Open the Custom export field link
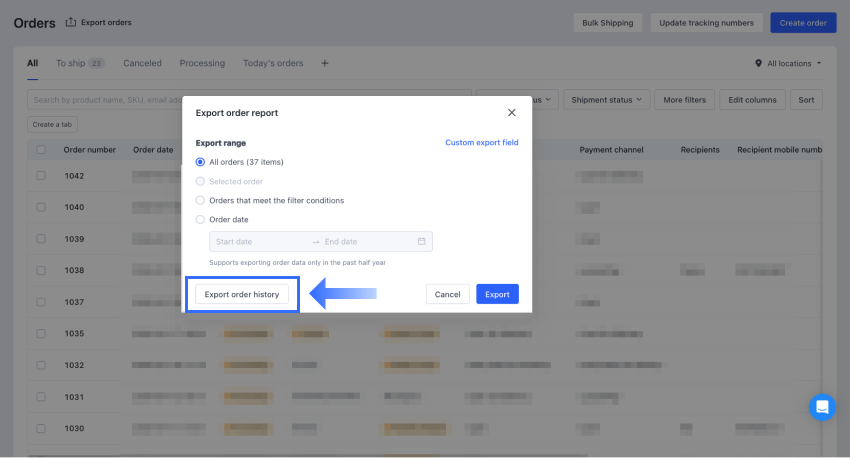Image resolution: width=850 pixels, height=458 pixels. coord(482,143)
